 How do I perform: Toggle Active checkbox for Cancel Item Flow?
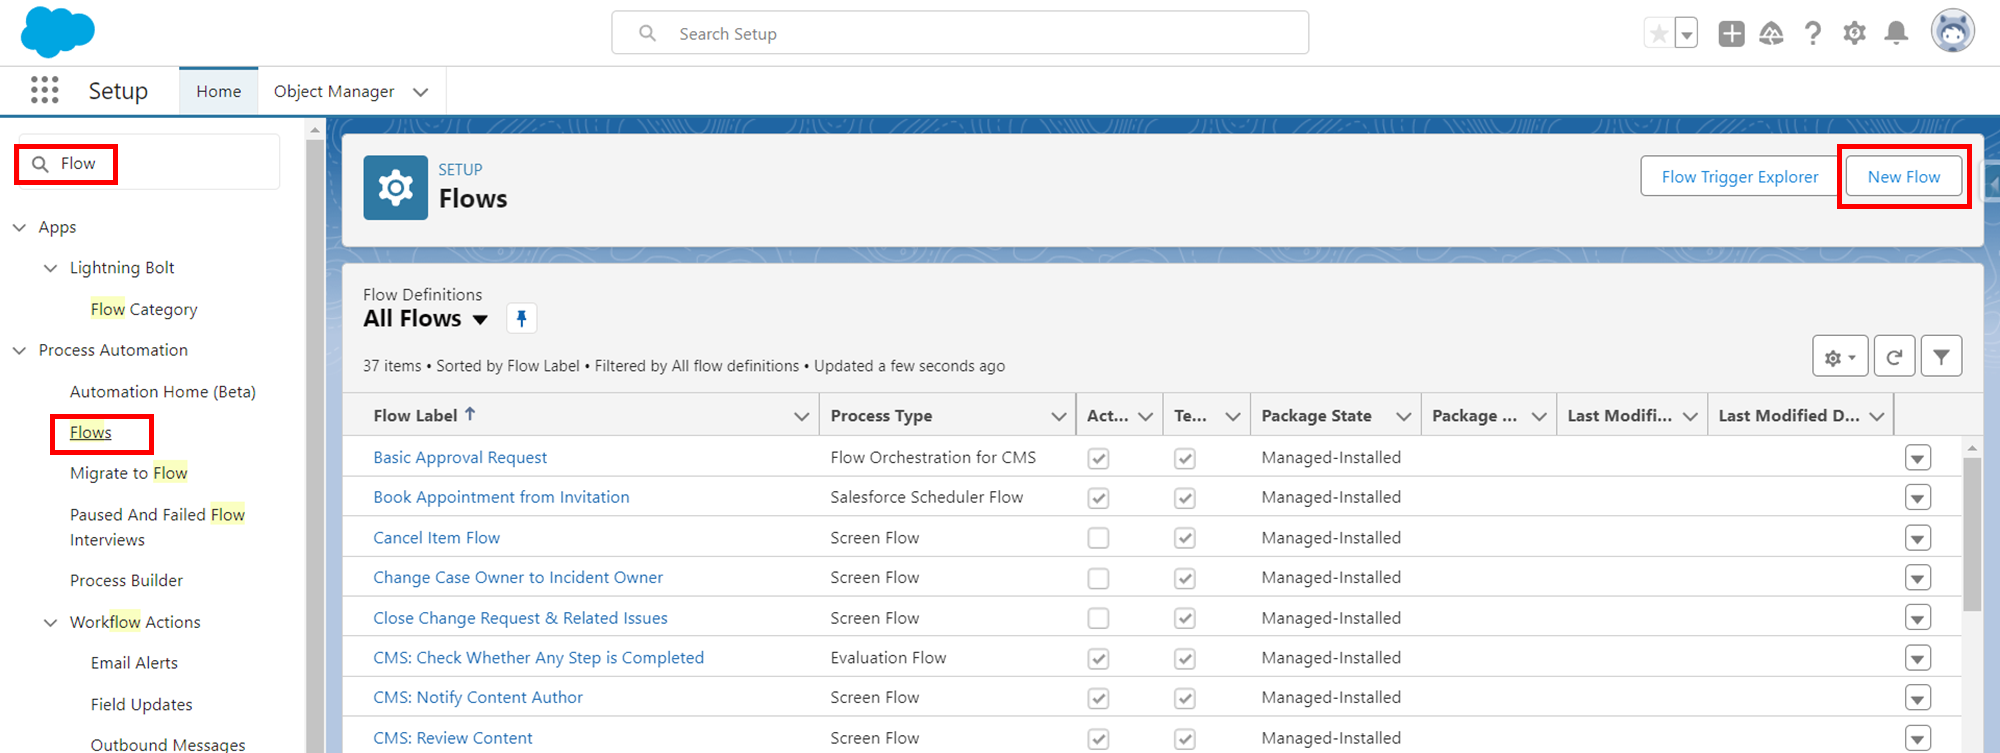[1098, 538]
